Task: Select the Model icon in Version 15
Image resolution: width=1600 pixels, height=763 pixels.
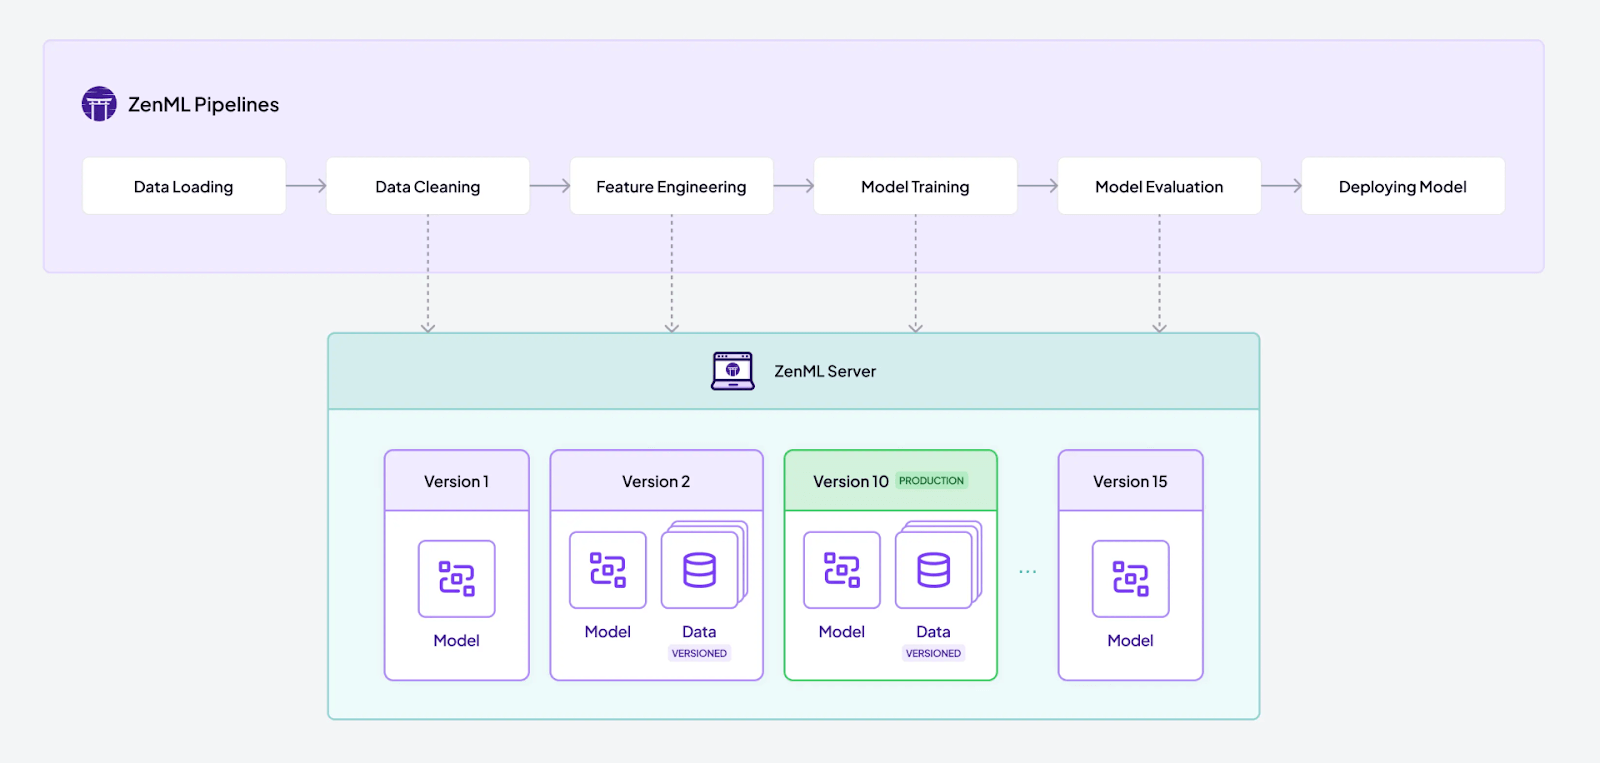Action: tap(1131, 579)
